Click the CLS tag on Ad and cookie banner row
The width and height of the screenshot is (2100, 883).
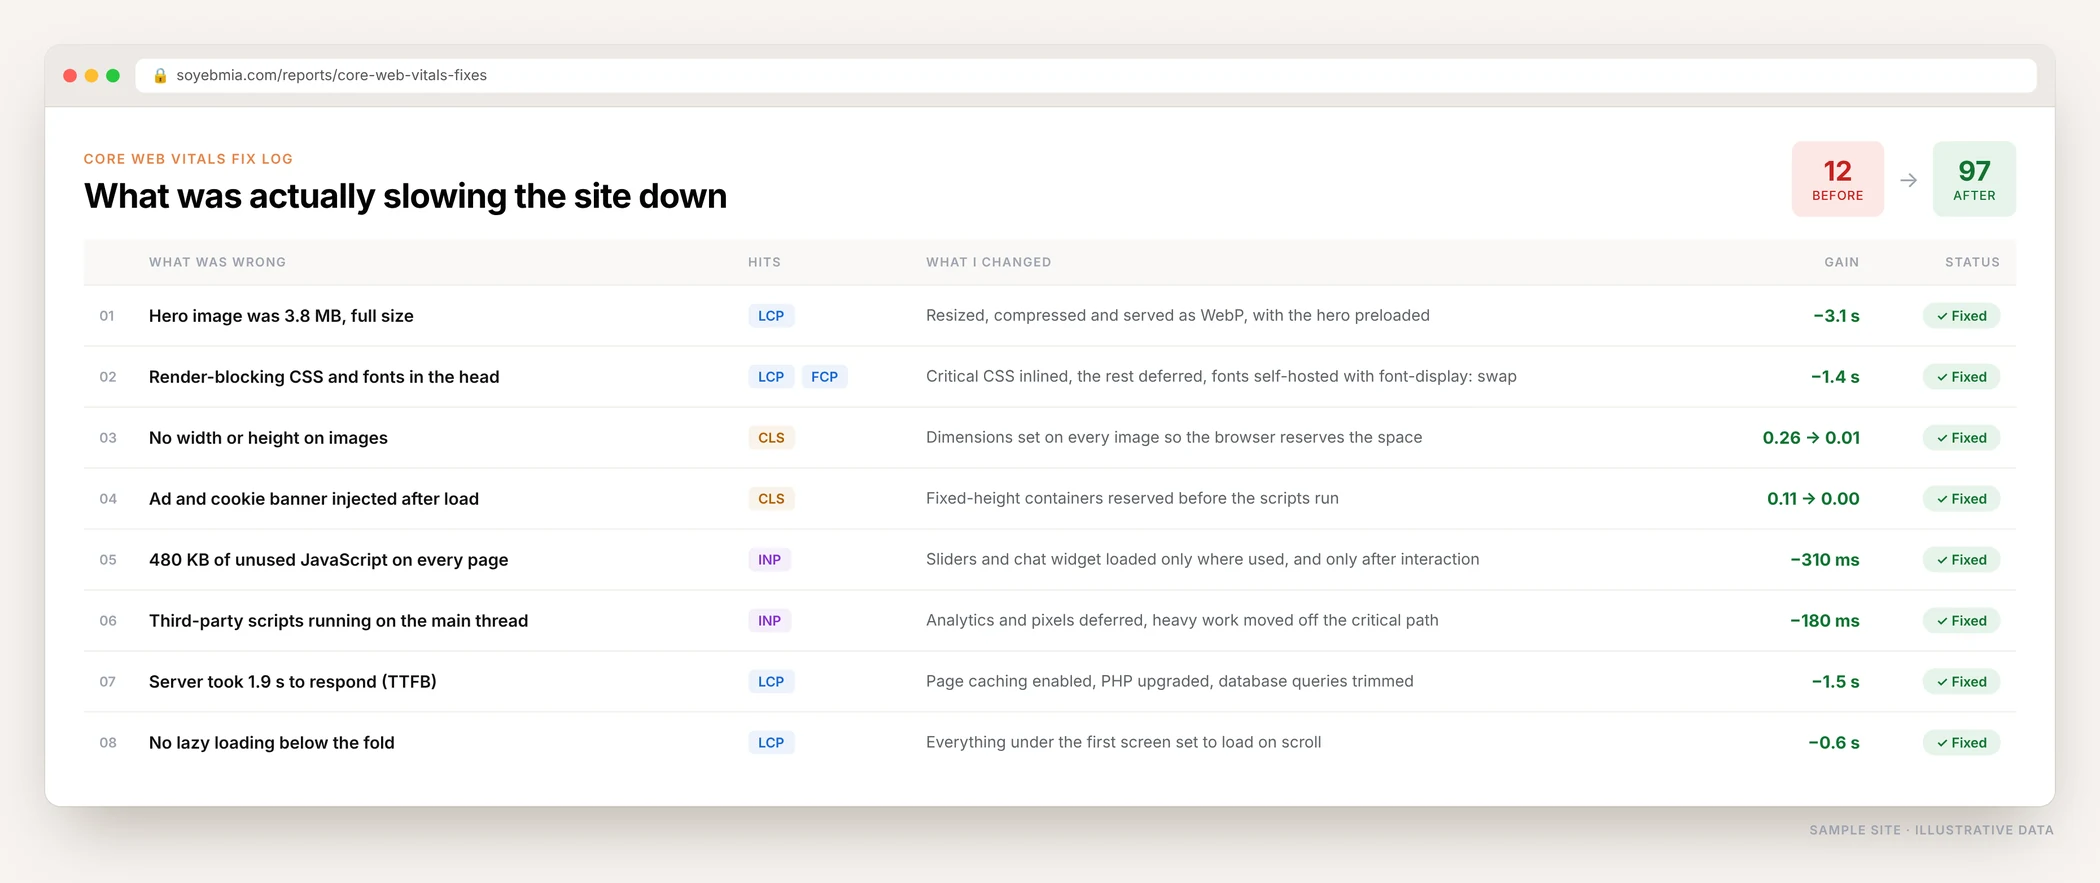[x=771, y=499]
